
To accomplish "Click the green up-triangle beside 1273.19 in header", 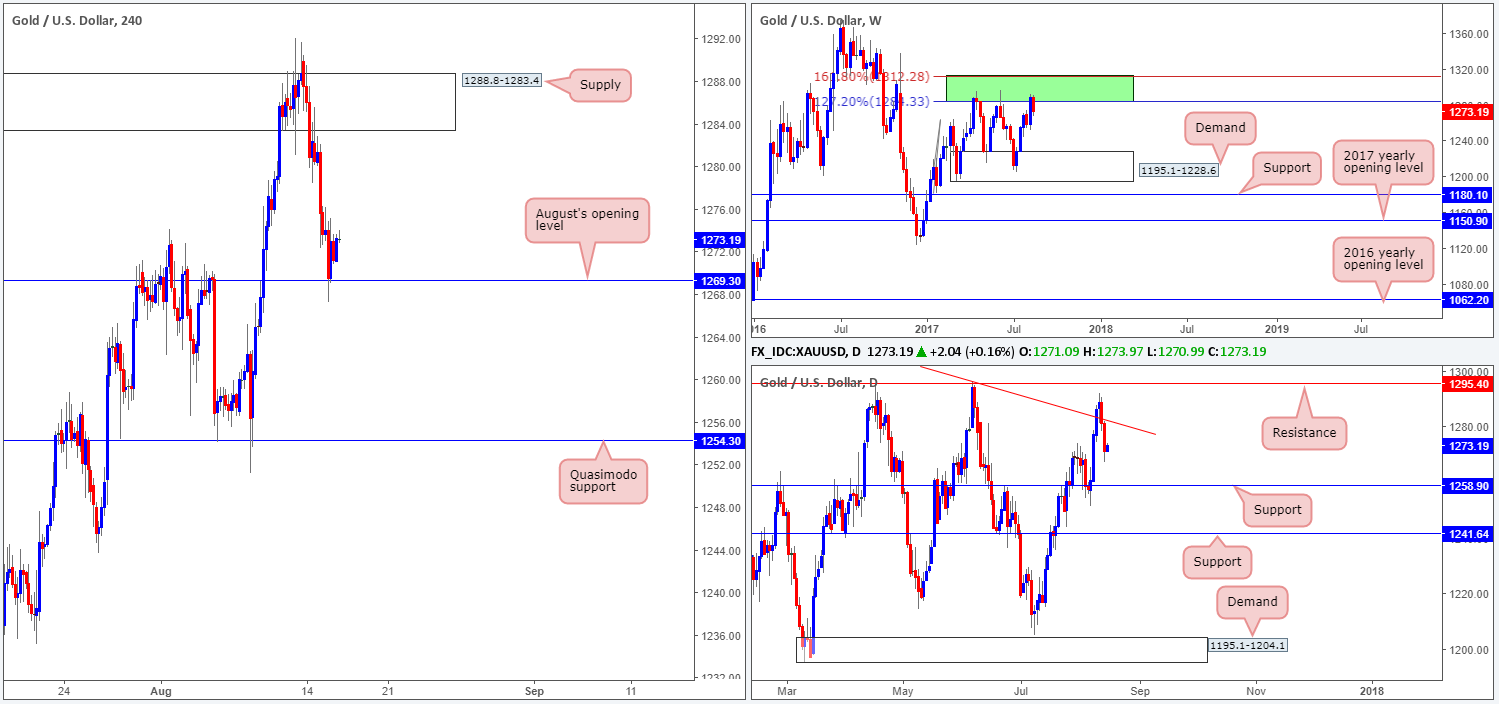I will click(922, 352).
